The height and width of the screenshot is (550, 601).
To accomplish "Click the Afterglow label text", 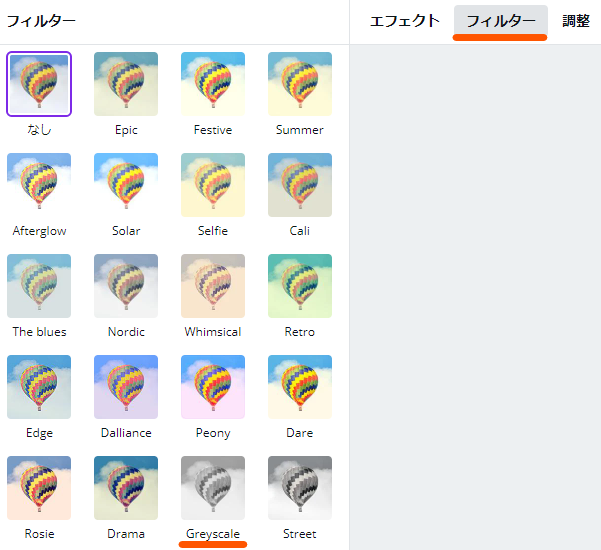I will tap(39, 231).
